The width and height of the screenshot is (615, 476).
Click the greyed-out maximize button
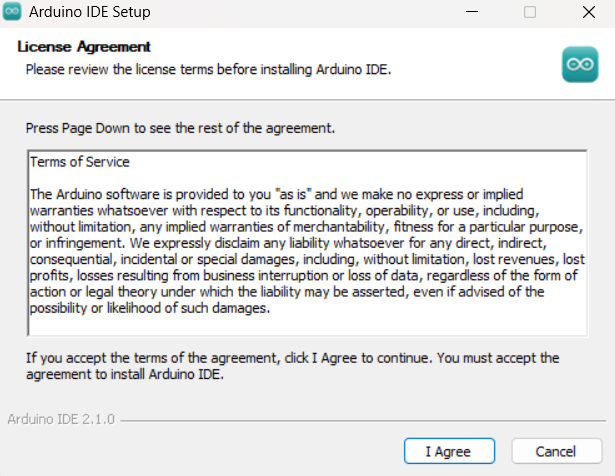coord(530,13)
